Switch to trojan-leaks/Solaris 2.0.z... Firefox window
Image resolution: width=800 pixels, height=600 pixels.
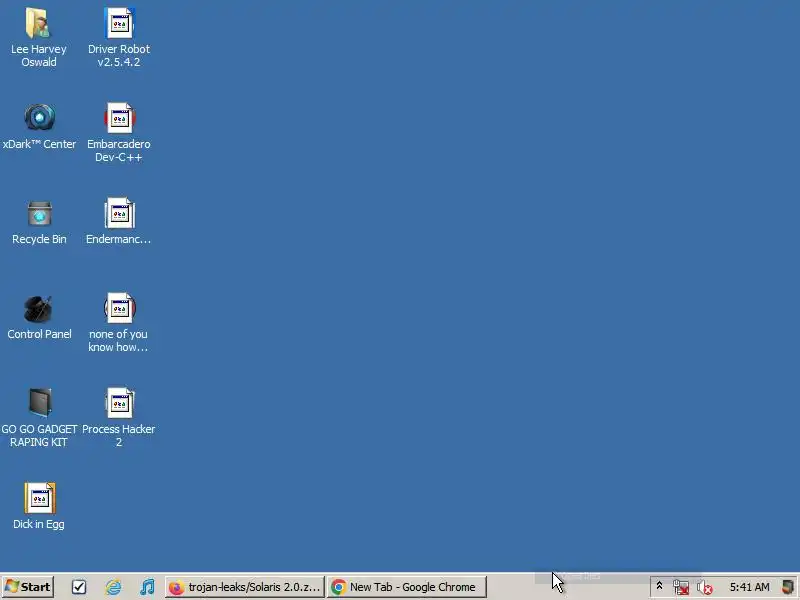point(245,587)
